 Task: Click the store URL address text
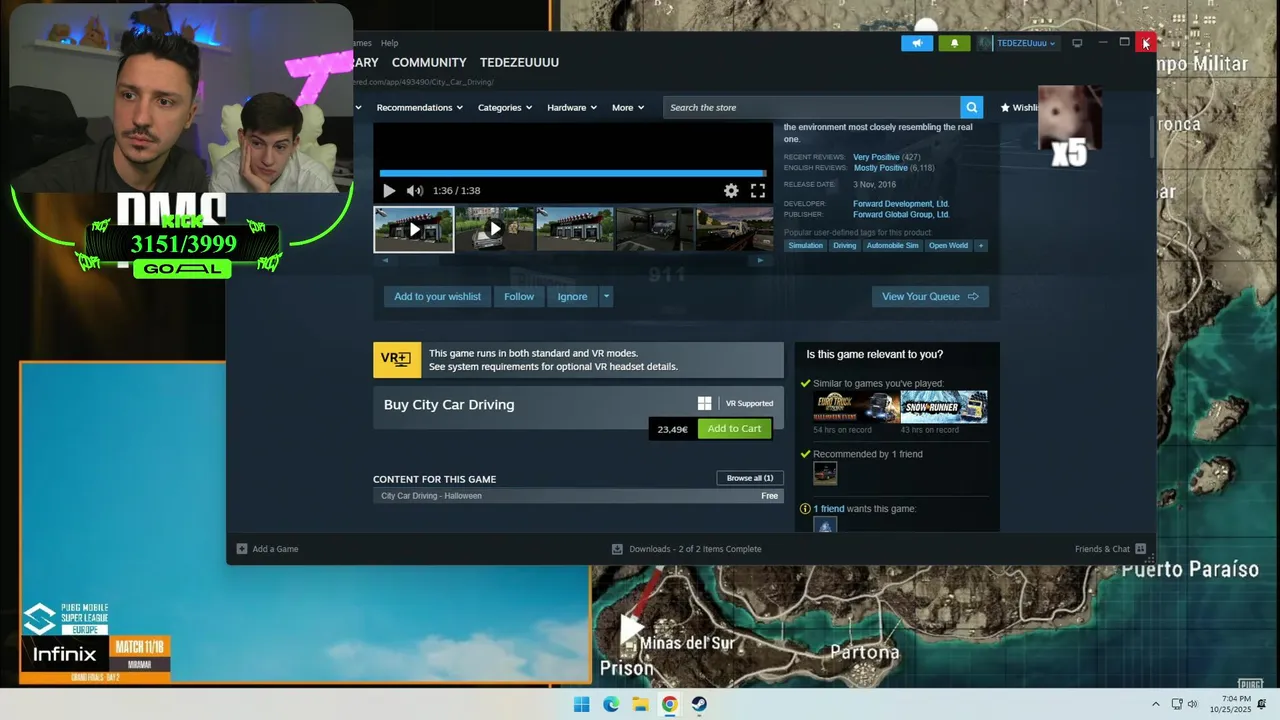[x=423, y=82]
